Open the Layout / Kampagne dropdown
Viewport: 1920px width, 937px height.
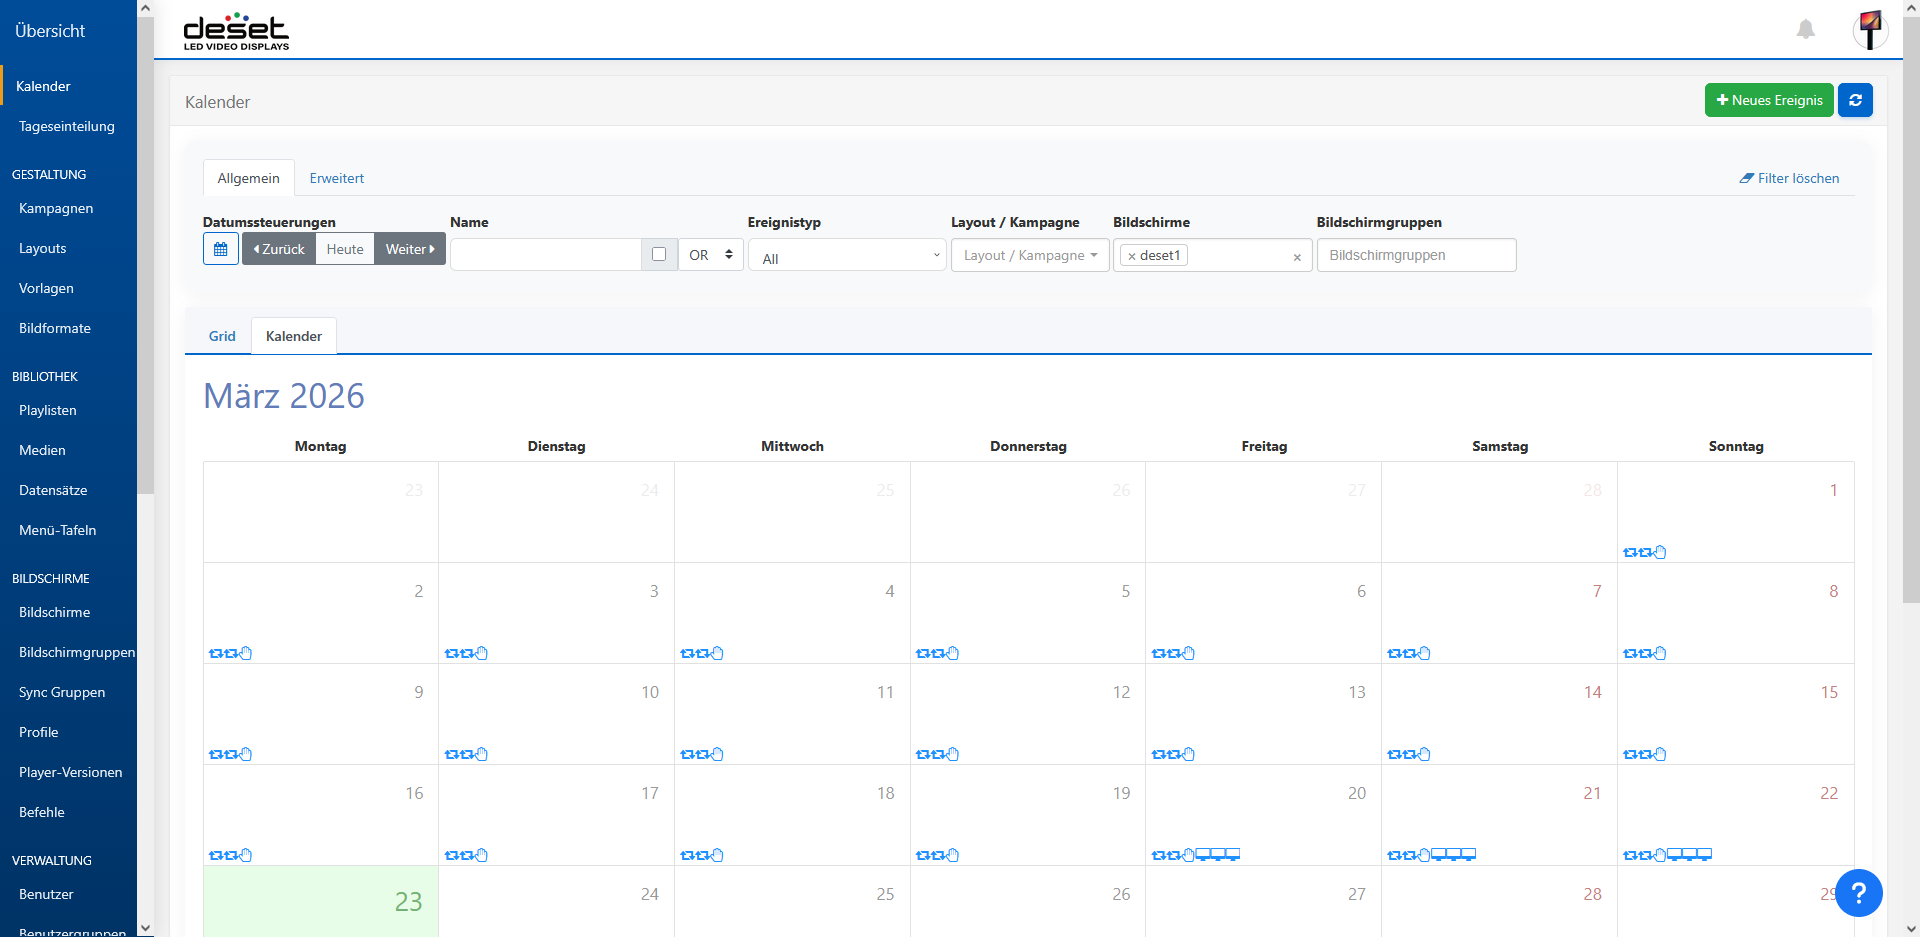[1029, 255]
